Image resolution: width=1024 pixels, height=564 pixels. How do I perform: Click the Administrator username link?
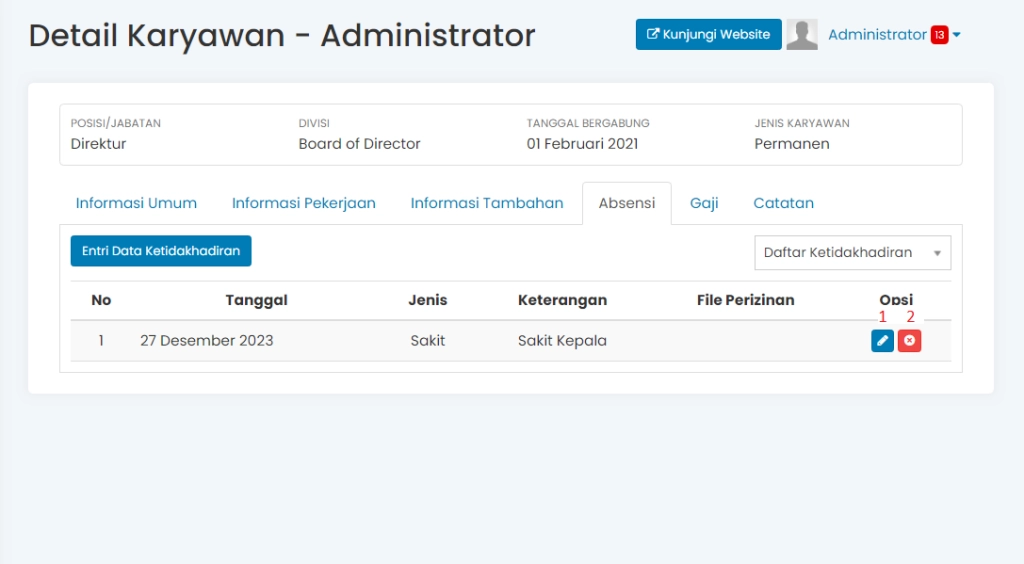pyautogui.click(x=877, y=35)
